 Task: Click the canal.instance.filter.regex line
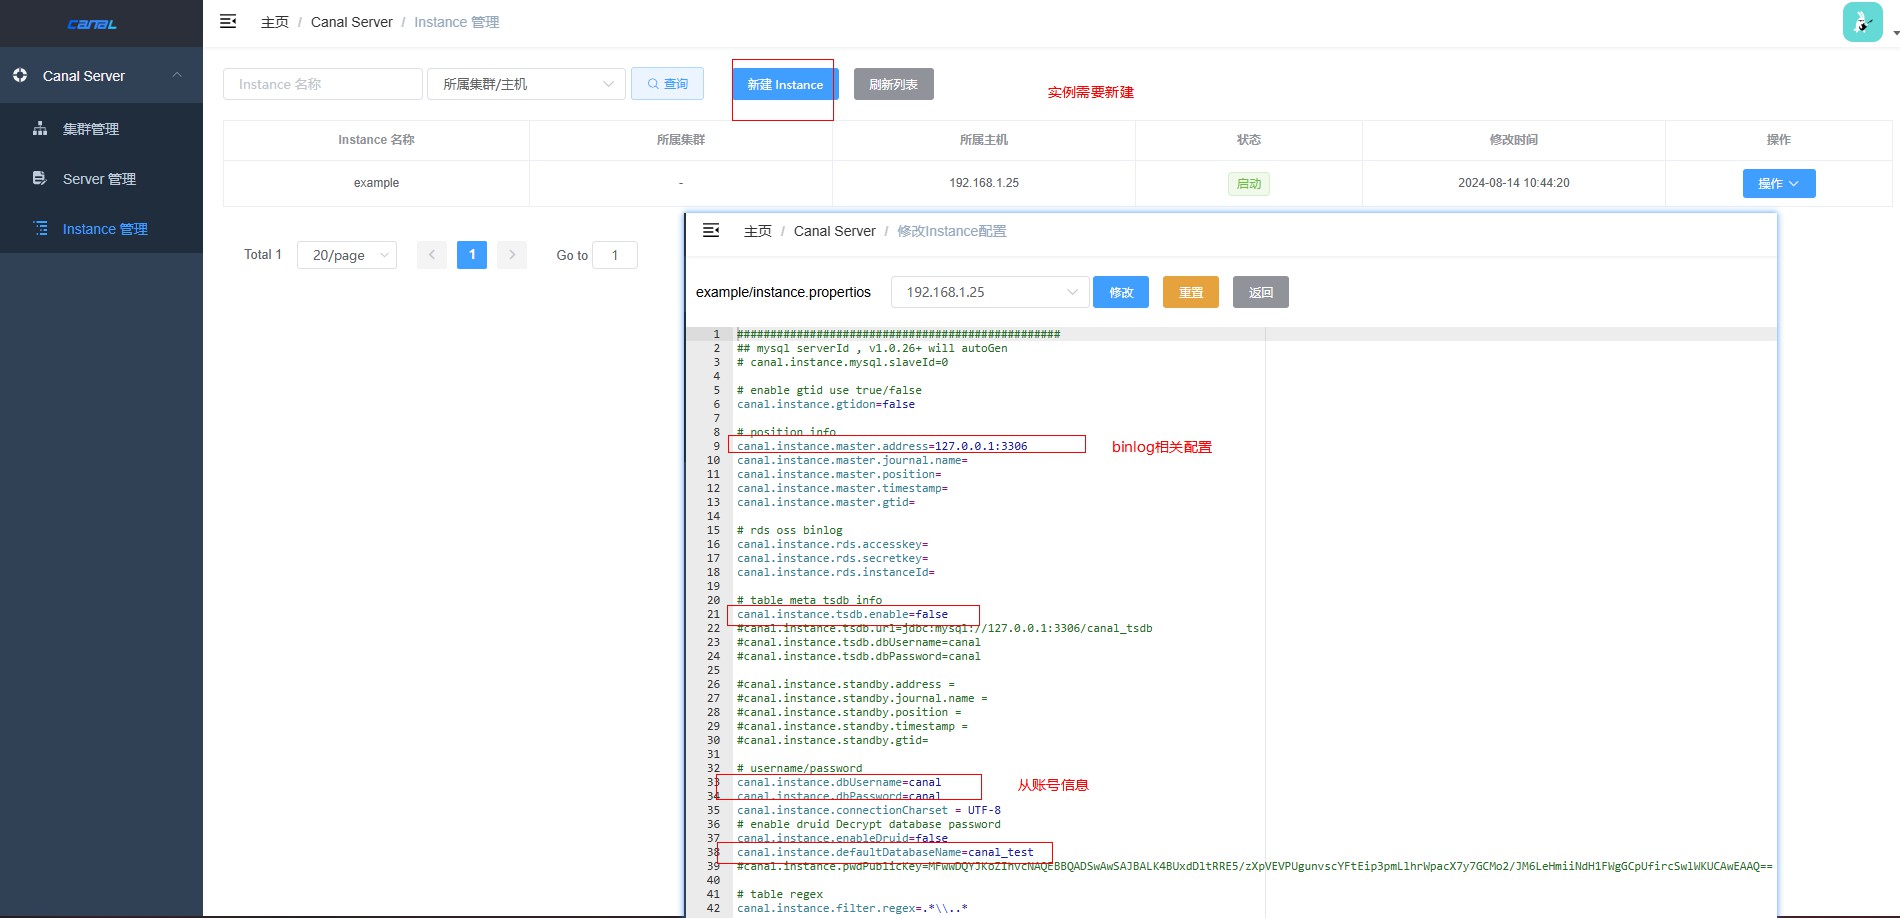click(x=852, y=908)
